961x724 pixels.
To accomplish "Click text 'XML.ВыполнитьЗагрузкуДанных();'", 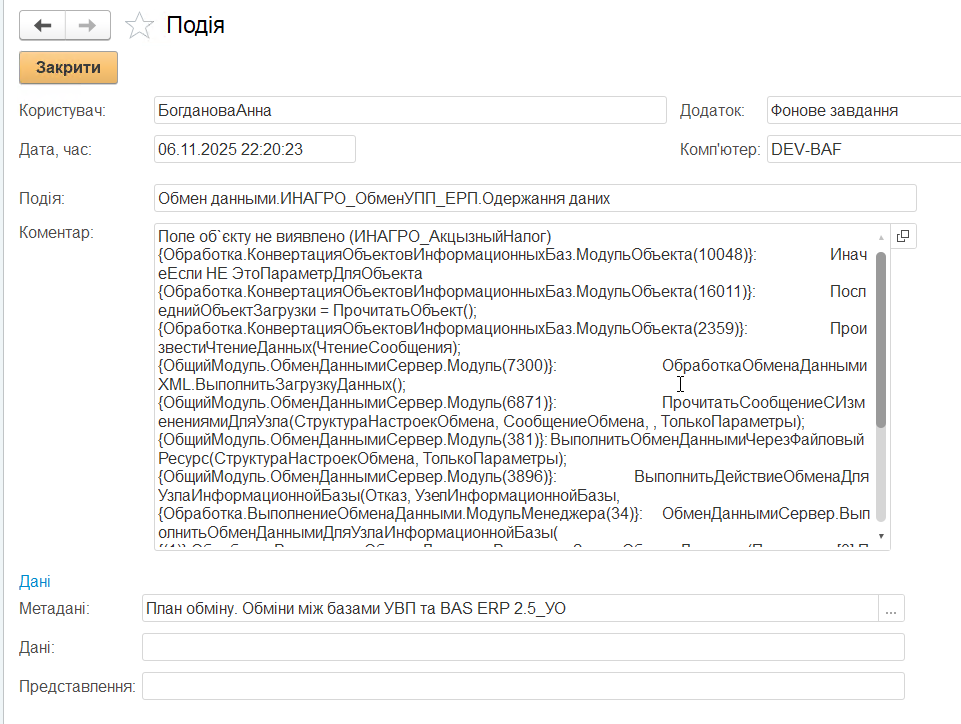I will 282,384.
